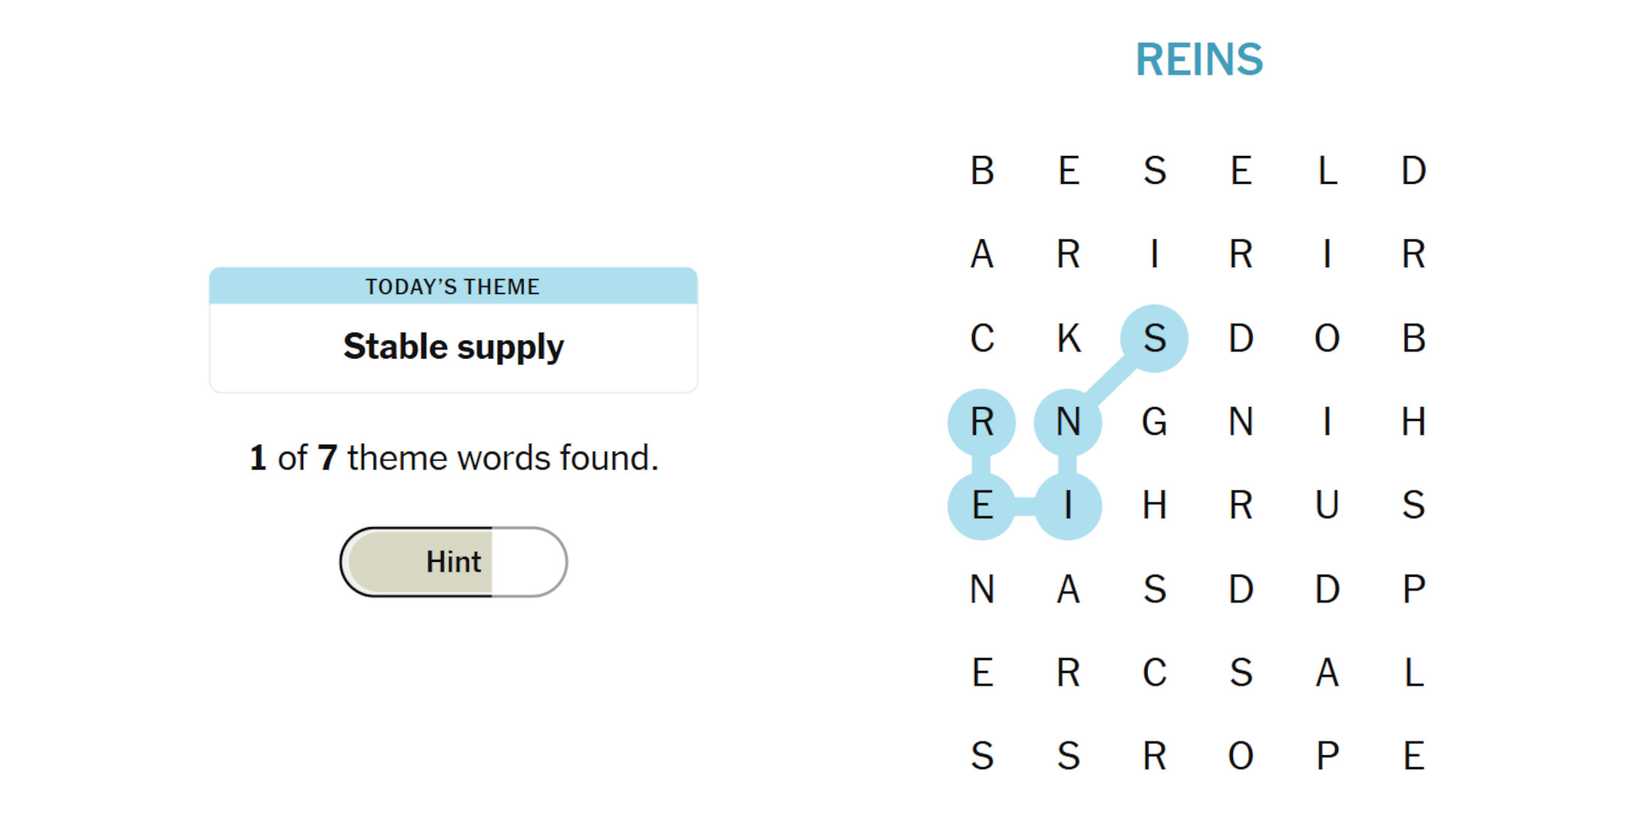Tap the highlighted letter R

coord(982,422)
